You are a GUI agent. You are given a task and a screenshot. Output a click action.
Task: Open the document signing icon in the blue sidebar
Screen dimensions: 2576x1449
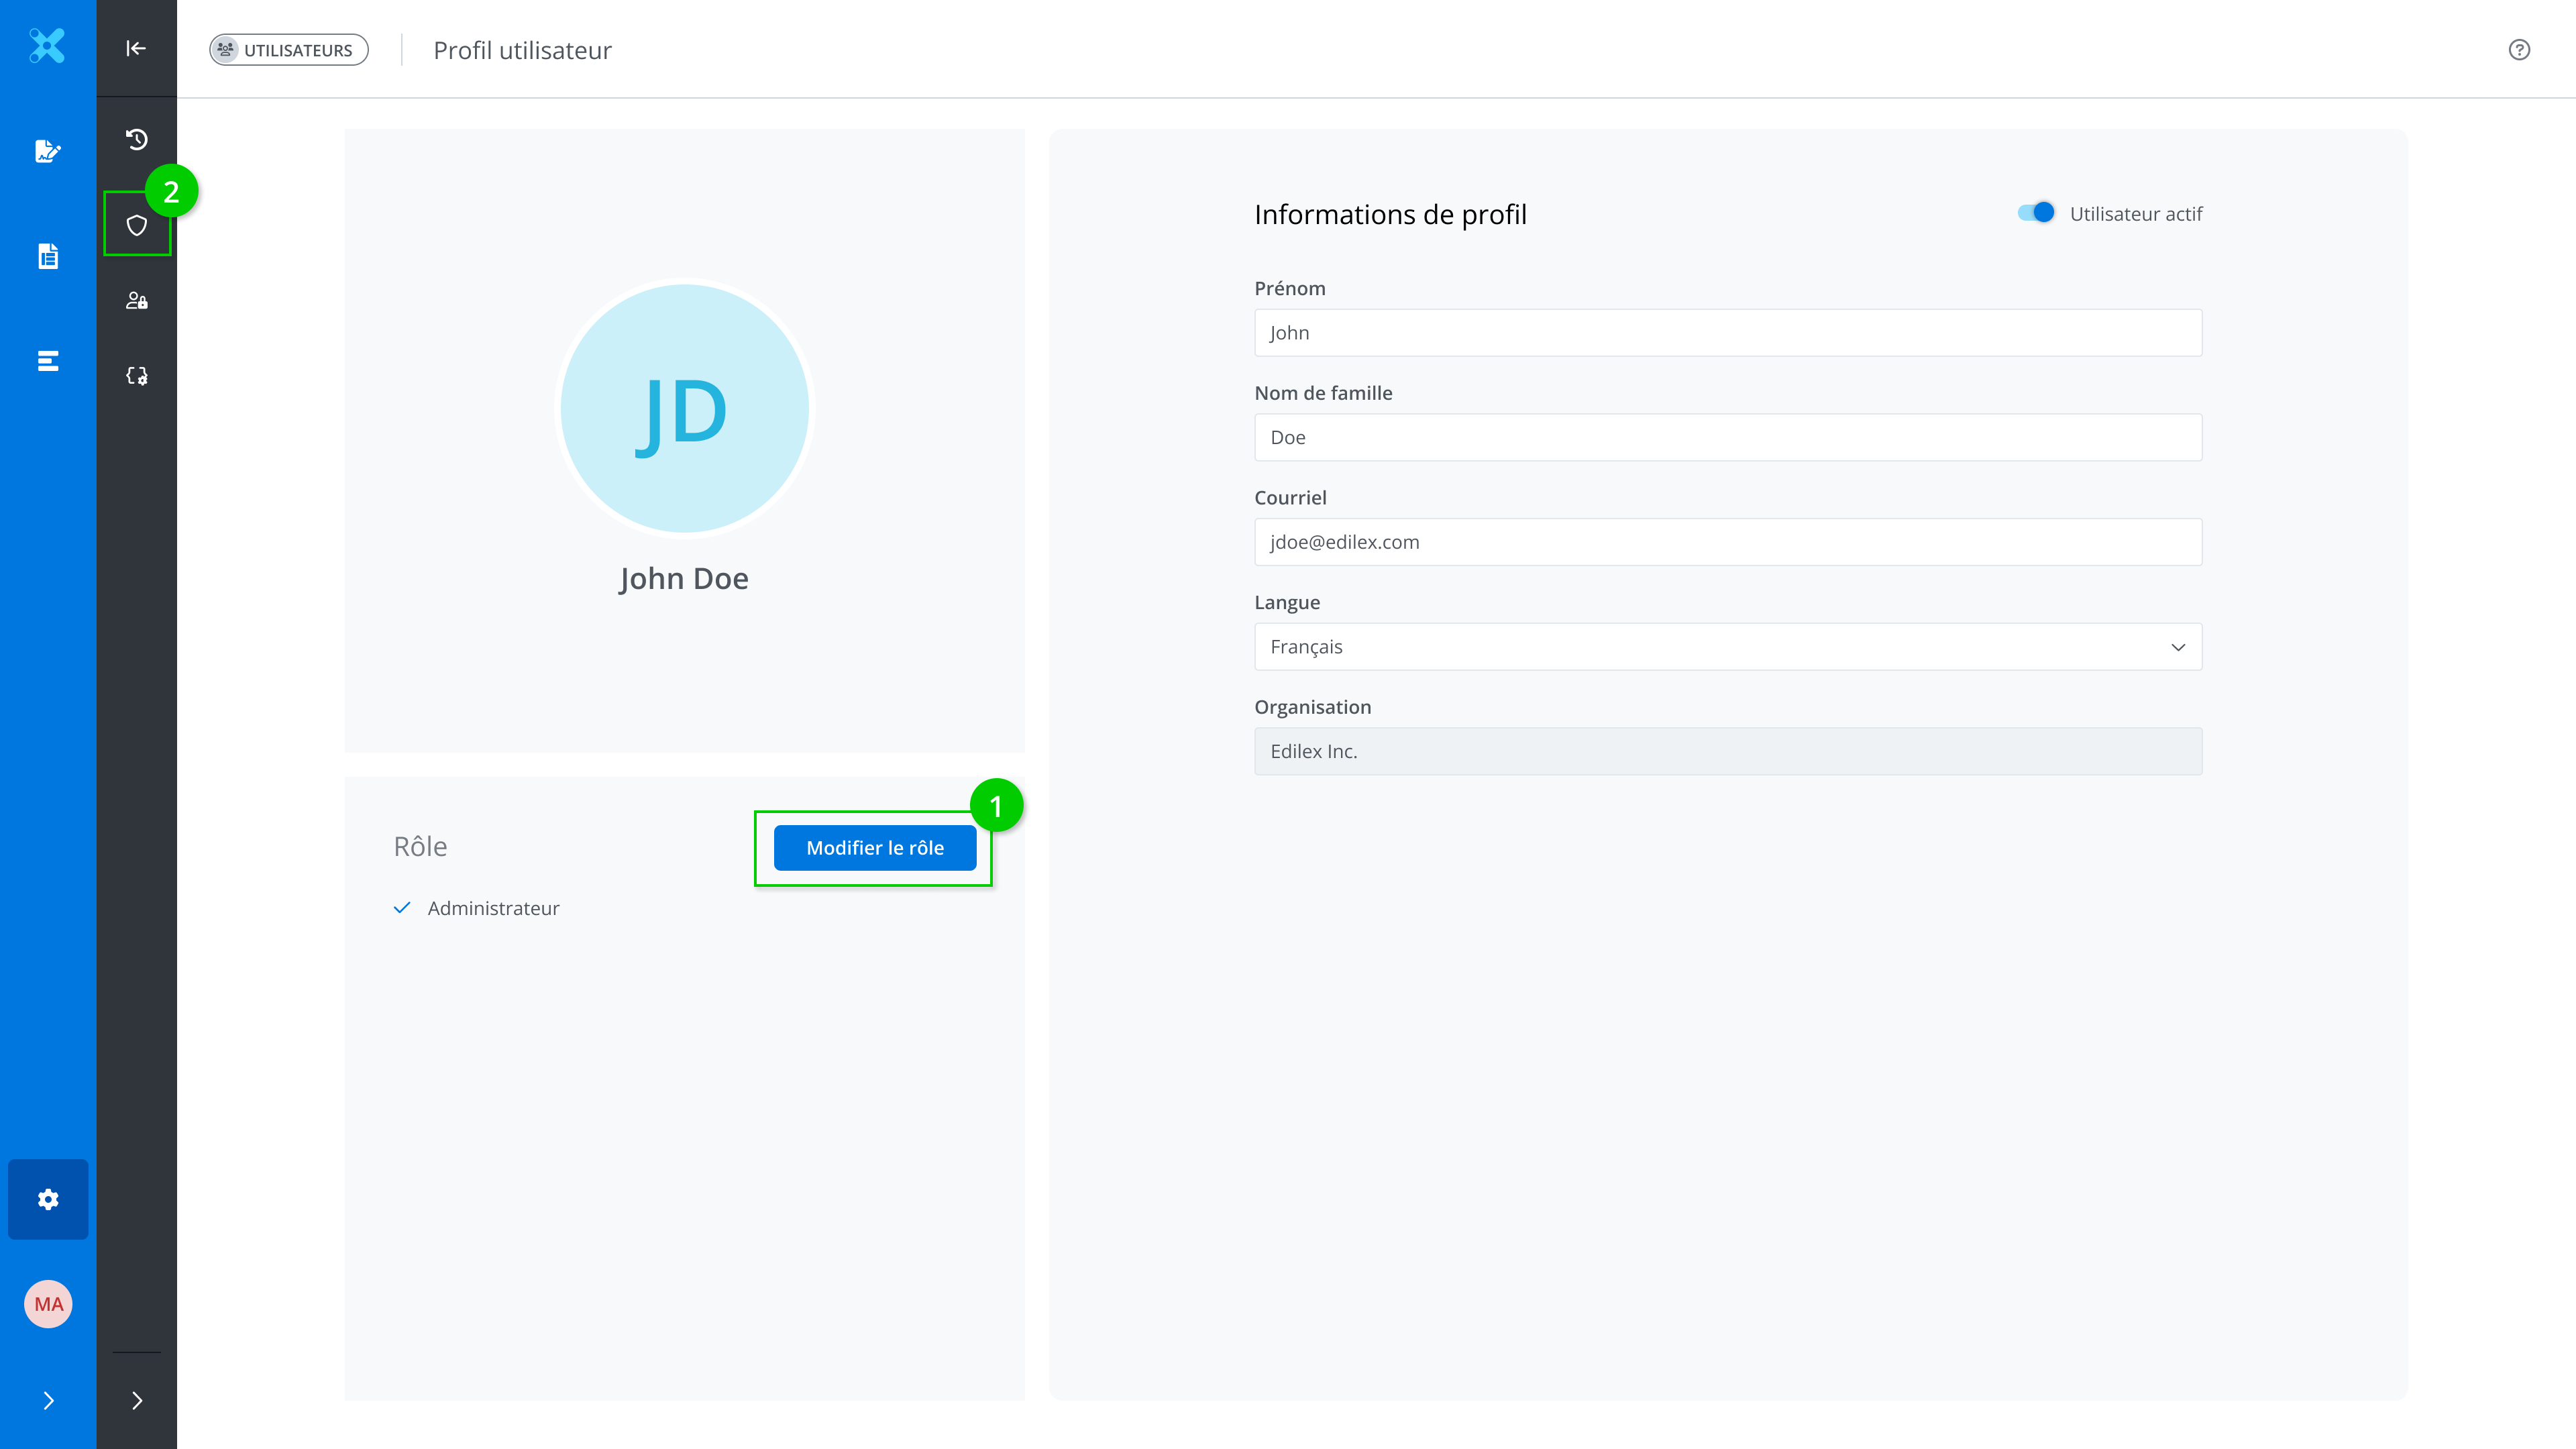[x=47, y=151]
